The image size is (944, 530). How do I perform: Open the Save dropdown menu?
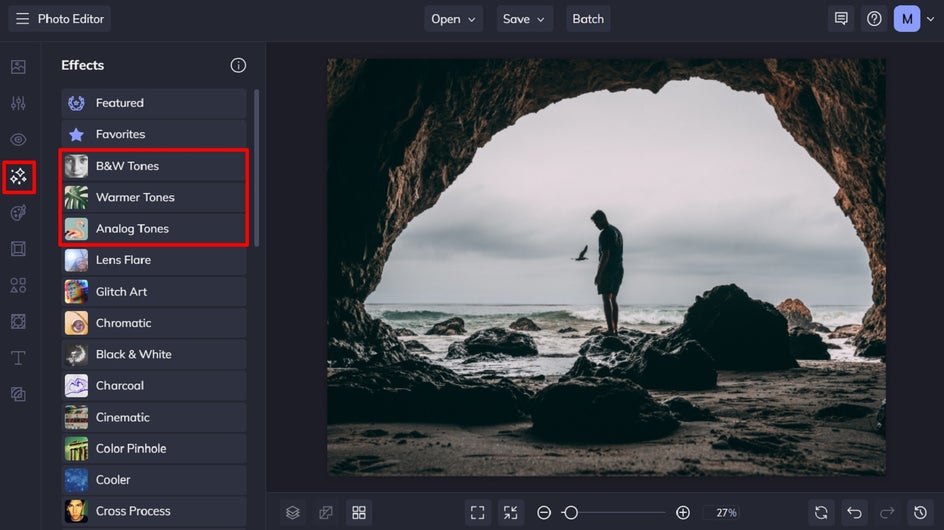pos(524,19)
